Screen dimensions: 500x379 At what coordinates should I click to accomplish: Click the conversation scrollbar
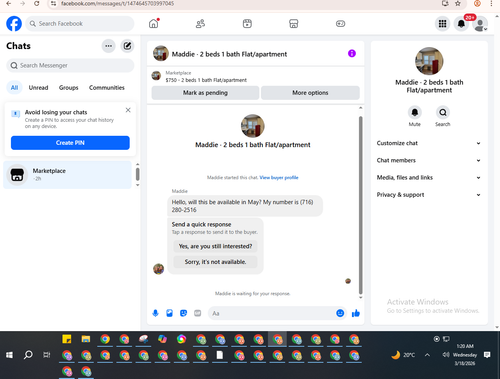pos(360,205)
